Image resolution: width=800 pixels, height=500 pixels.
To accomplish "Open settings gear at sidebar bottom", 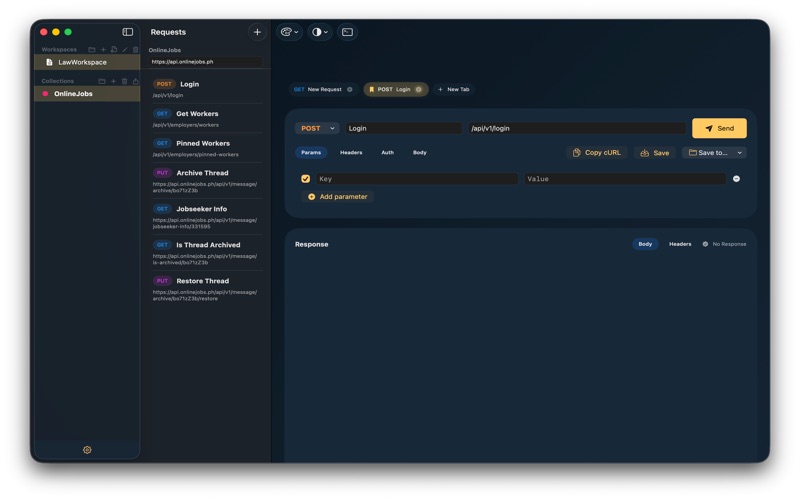I will [87, 449].
